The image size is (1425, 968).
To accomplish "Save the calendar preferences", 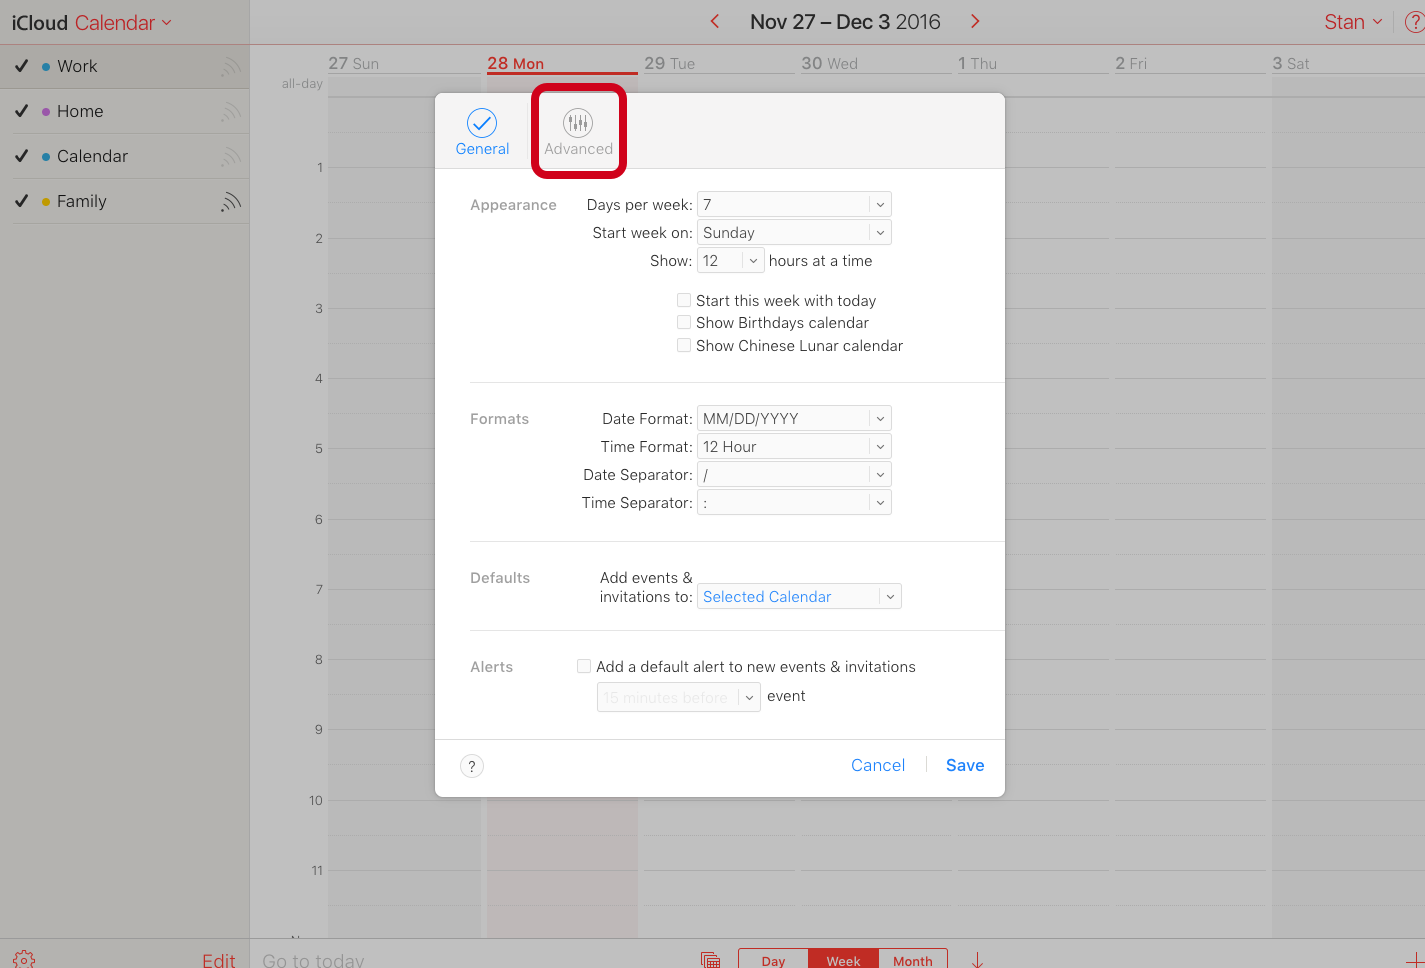I will point(964,765).
